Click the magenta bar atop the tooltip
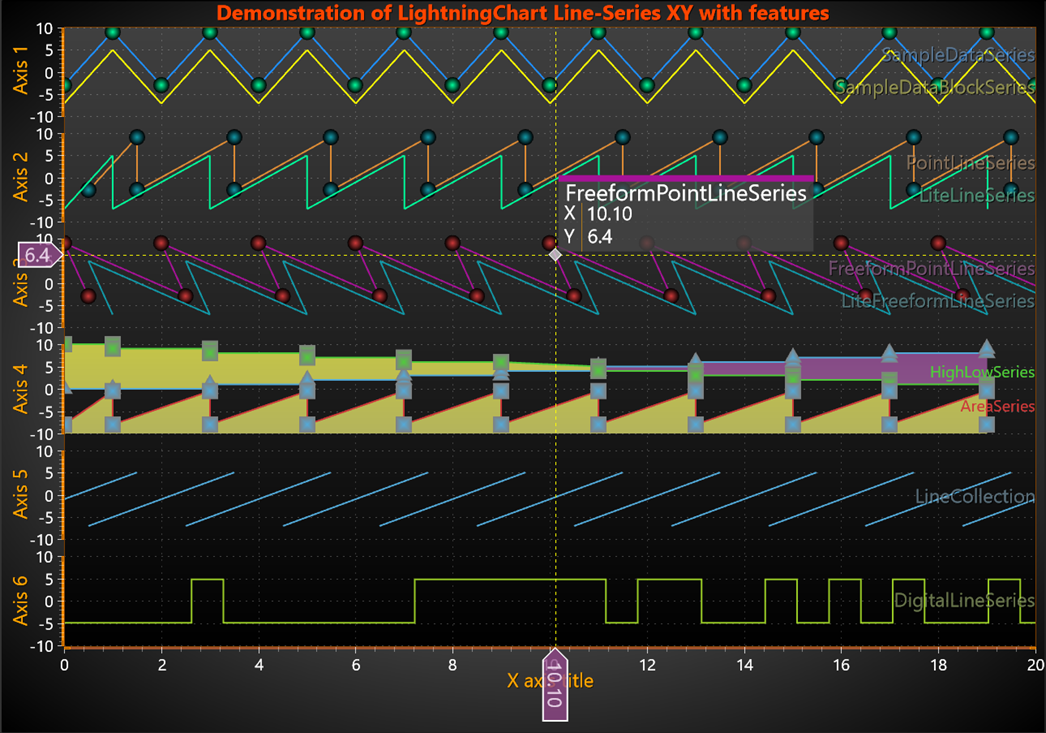Screen dimensions: 1046x733 tap(686, 178)
